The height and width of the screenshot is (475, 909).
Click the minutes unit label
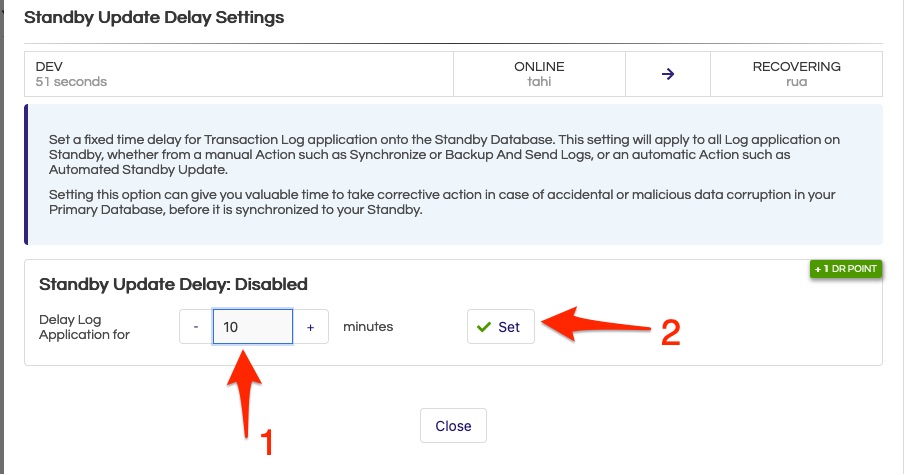(x=368, y=327)
